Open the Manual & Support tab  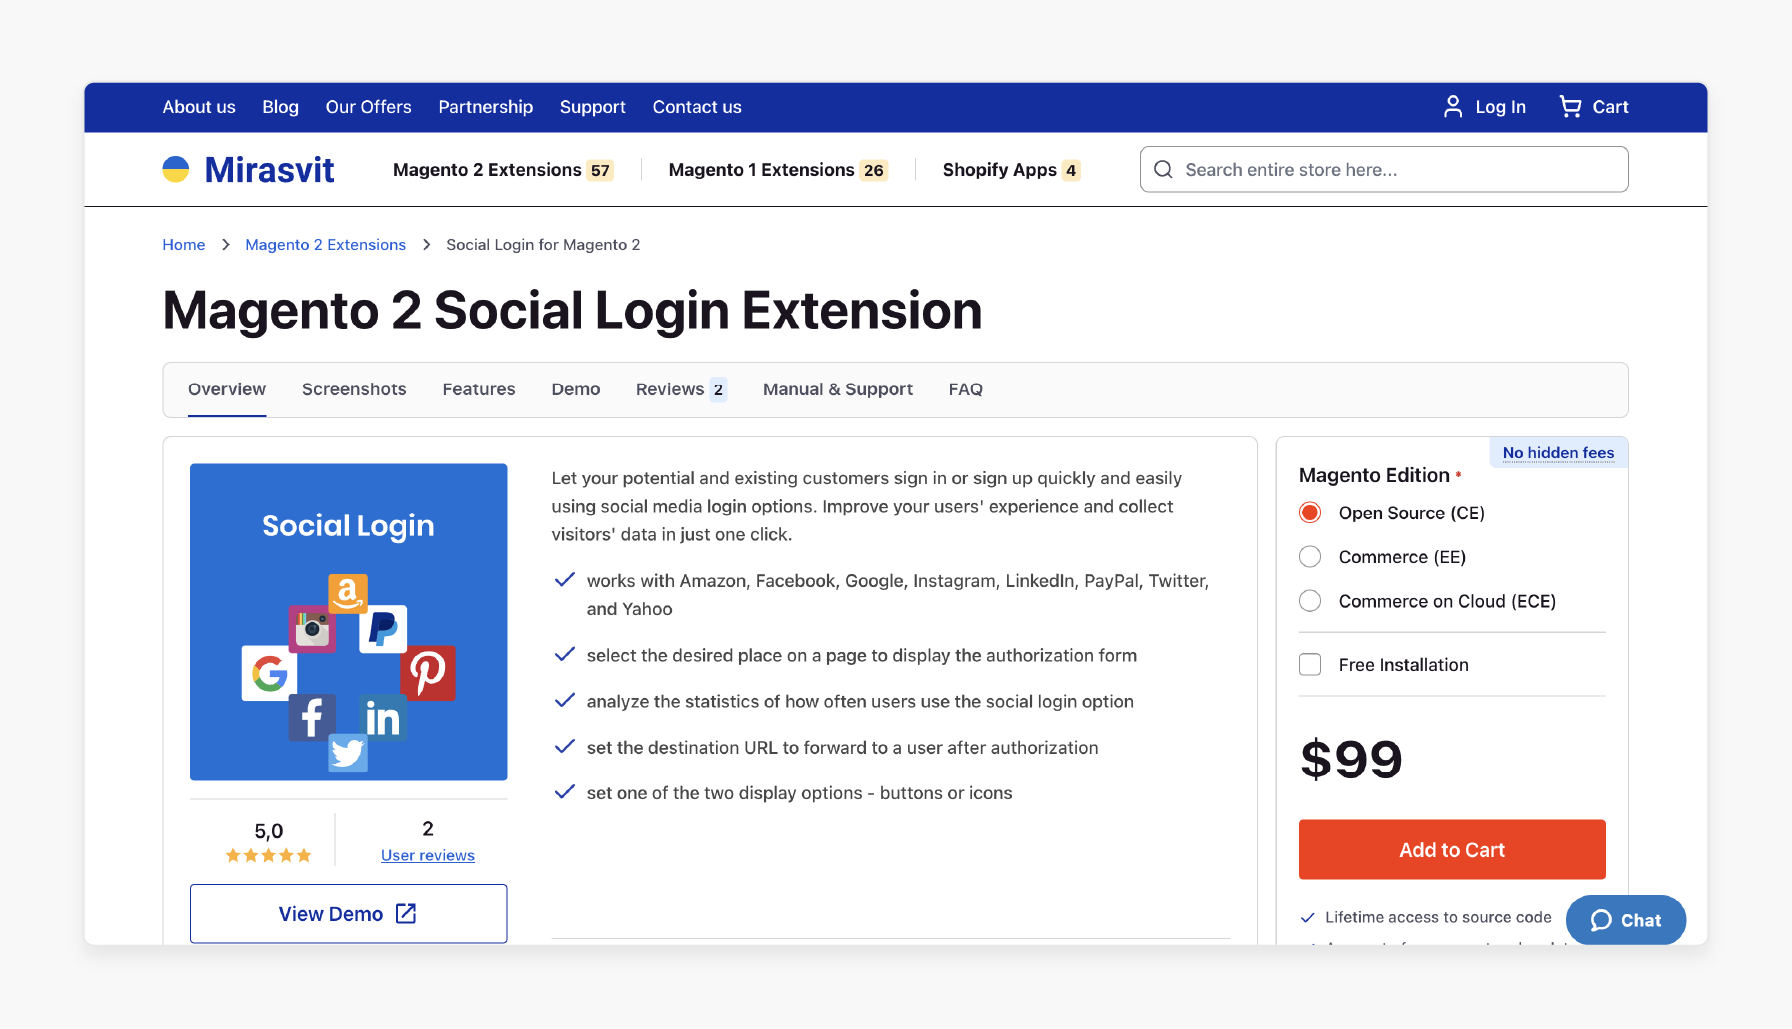[838, 389]
